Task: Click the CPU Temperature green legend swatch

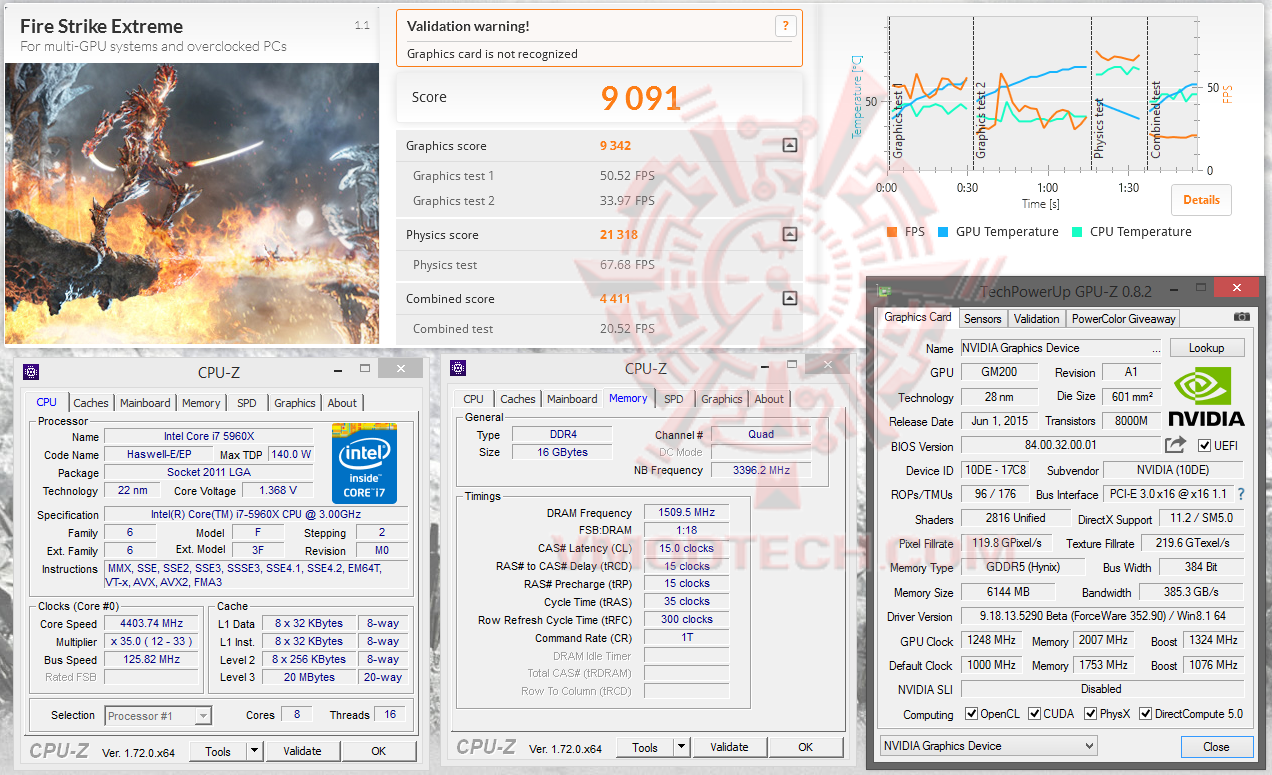Action: click(x=1077, y=232)
